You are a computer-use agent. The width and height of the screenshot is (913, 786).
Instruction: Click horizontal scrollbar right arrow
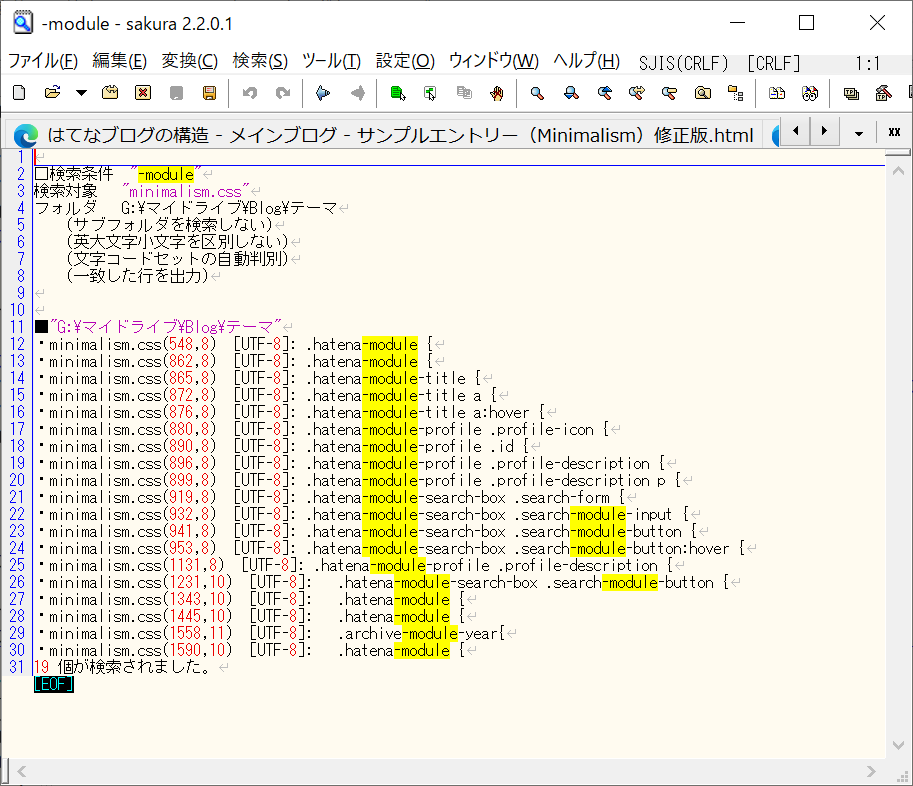click(x=871, y=772)
